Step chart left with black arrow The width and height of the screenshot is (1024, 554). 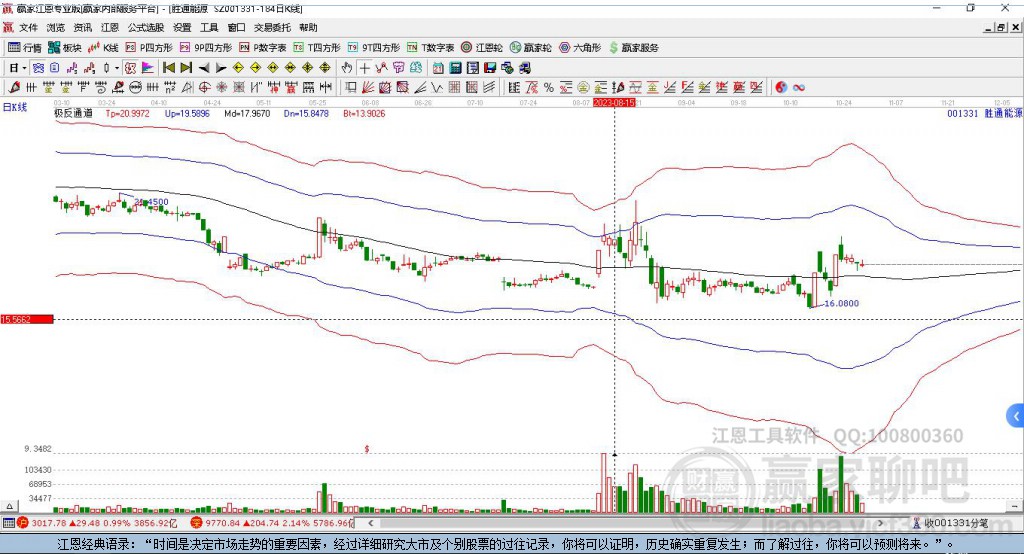204,68
